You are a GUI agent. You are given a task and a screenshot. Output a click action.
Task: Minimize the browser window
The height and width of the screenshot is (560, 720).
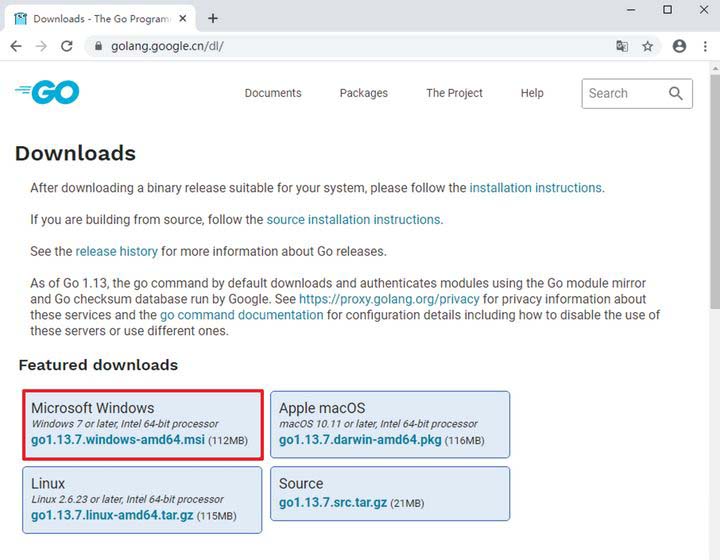coord(631,10)
